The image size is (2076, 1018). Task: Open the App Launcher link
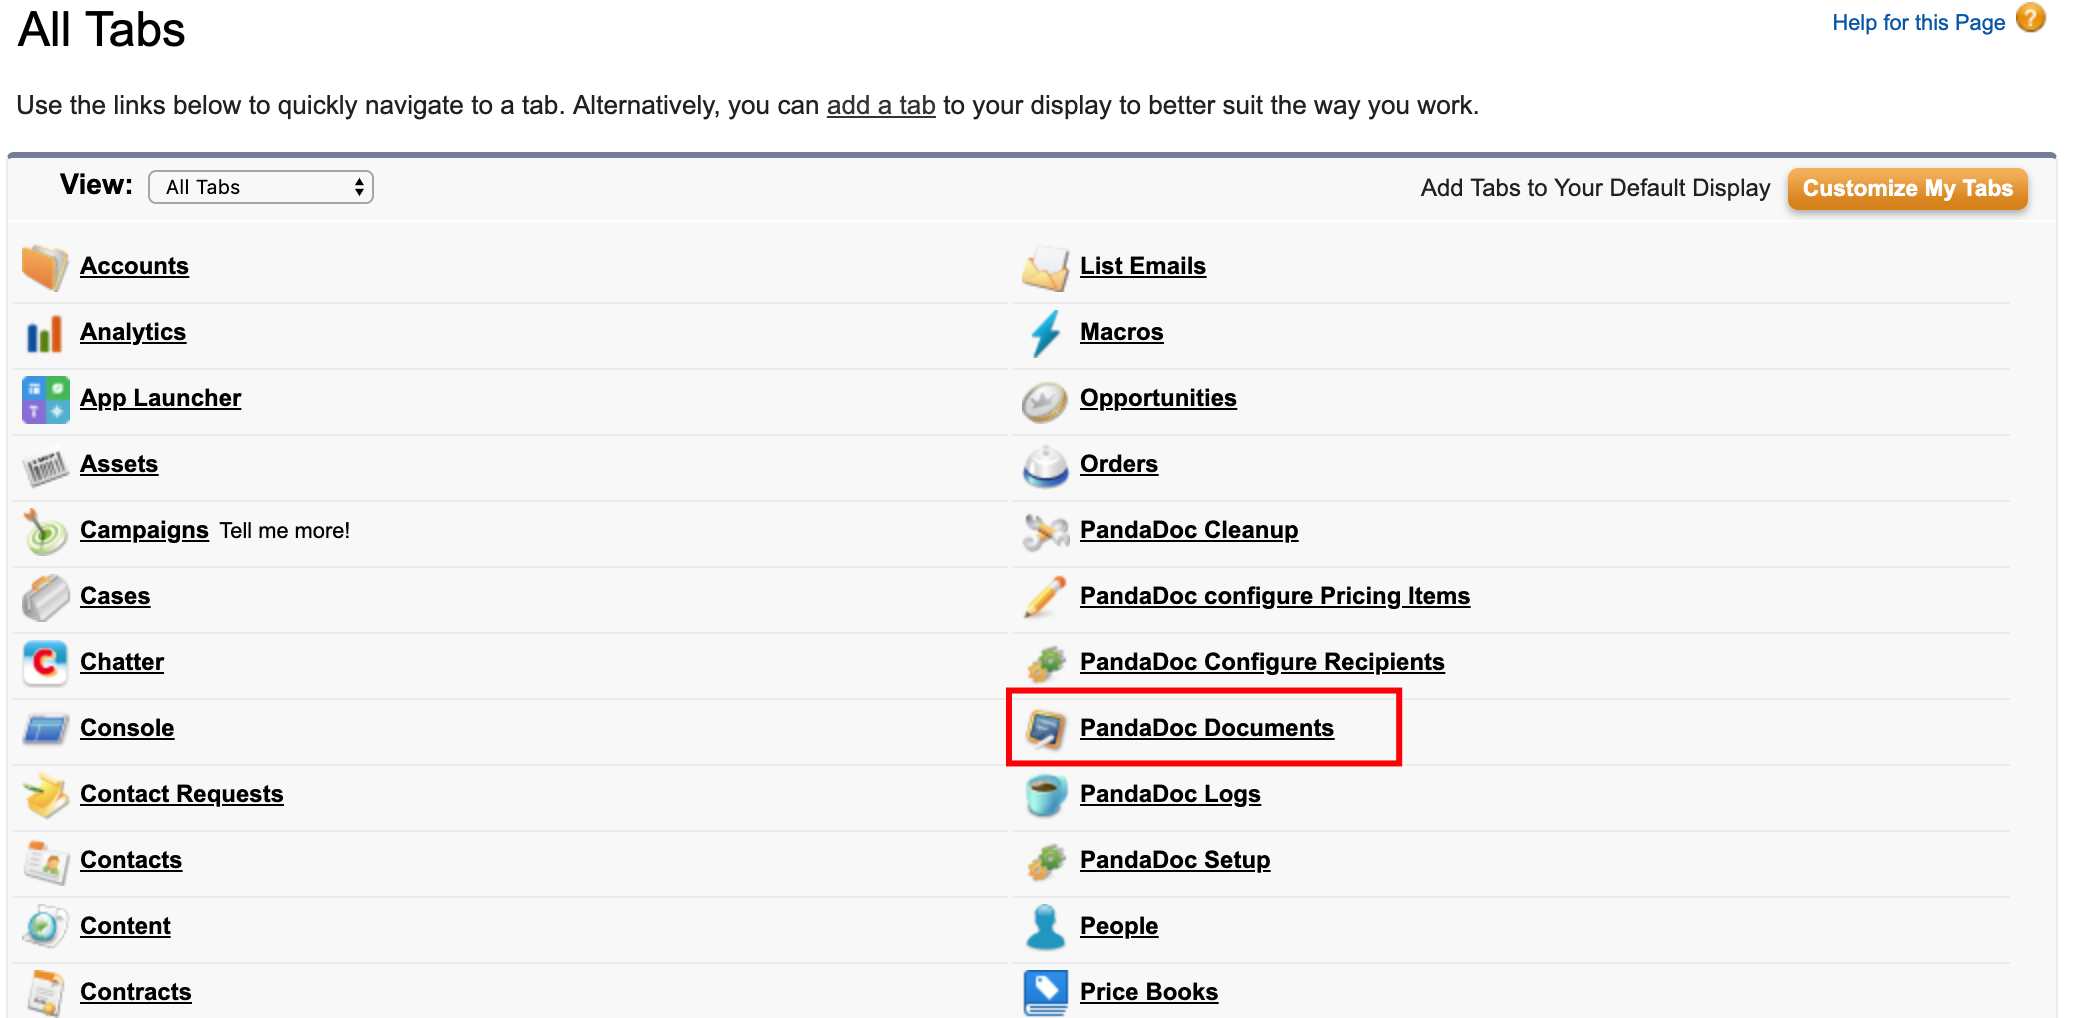point(160,398)
